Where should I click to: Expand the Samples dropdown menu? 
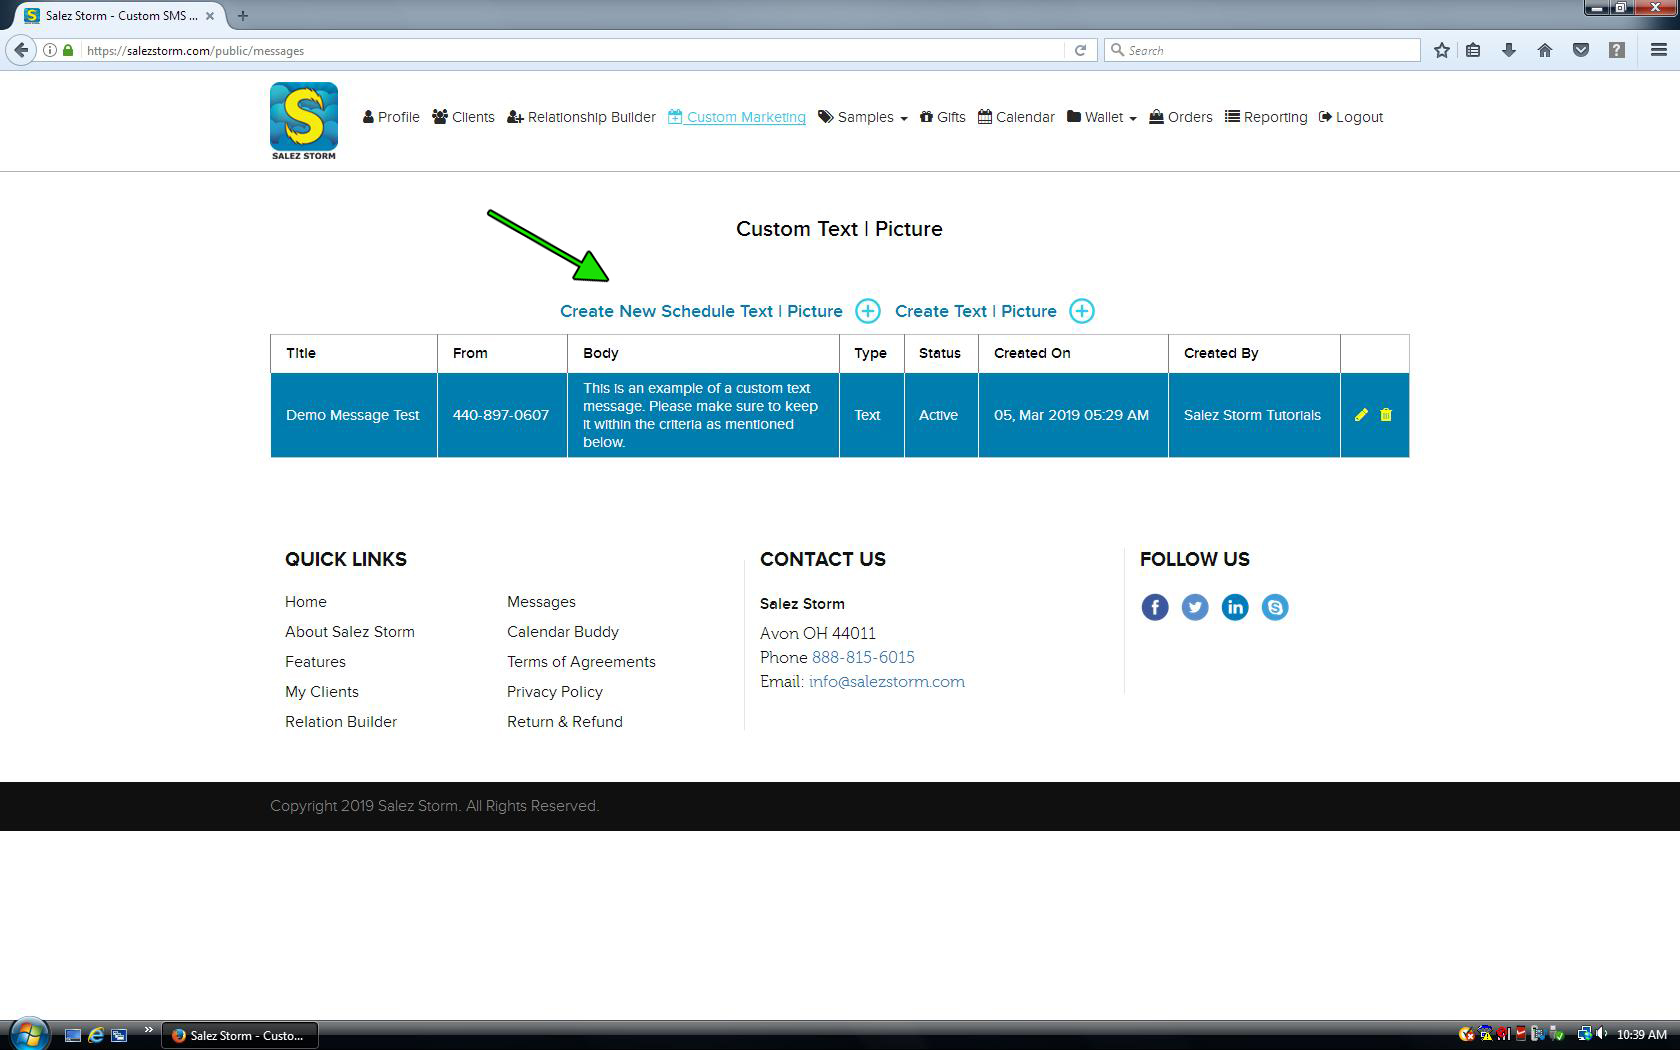tap(863, 117)
